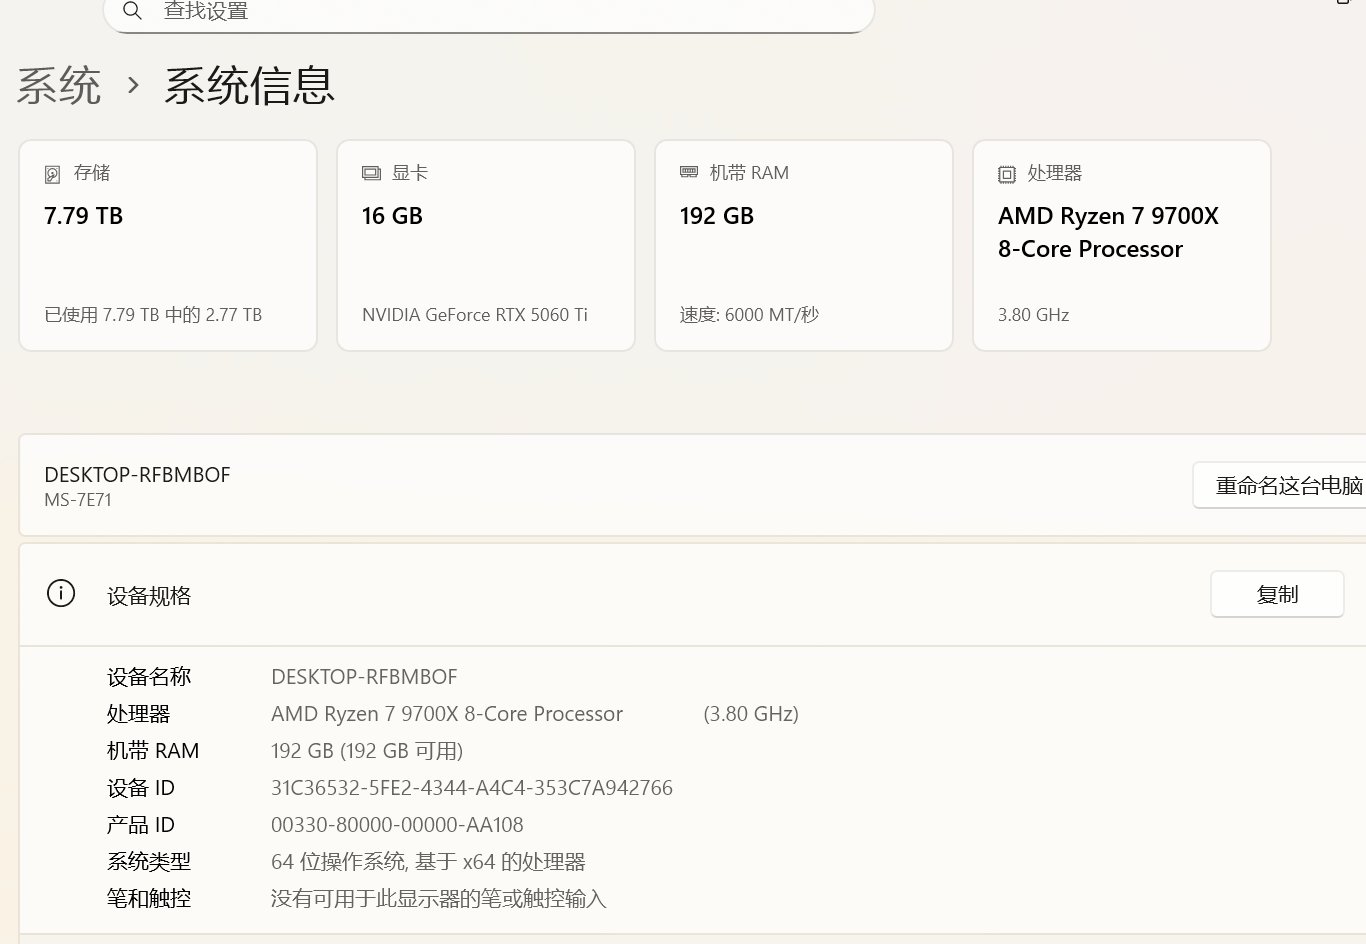Image resolution: width=1366 pixels, height=944 pixels.
Task: Click the device specifications info icon
Action: [x=61, y=594]
